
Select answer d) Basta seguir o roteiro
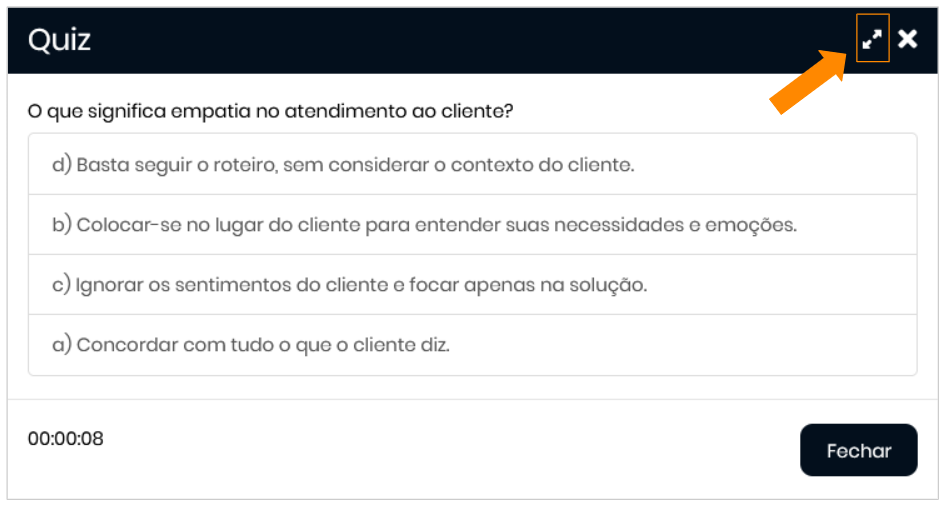click(343, 165)
